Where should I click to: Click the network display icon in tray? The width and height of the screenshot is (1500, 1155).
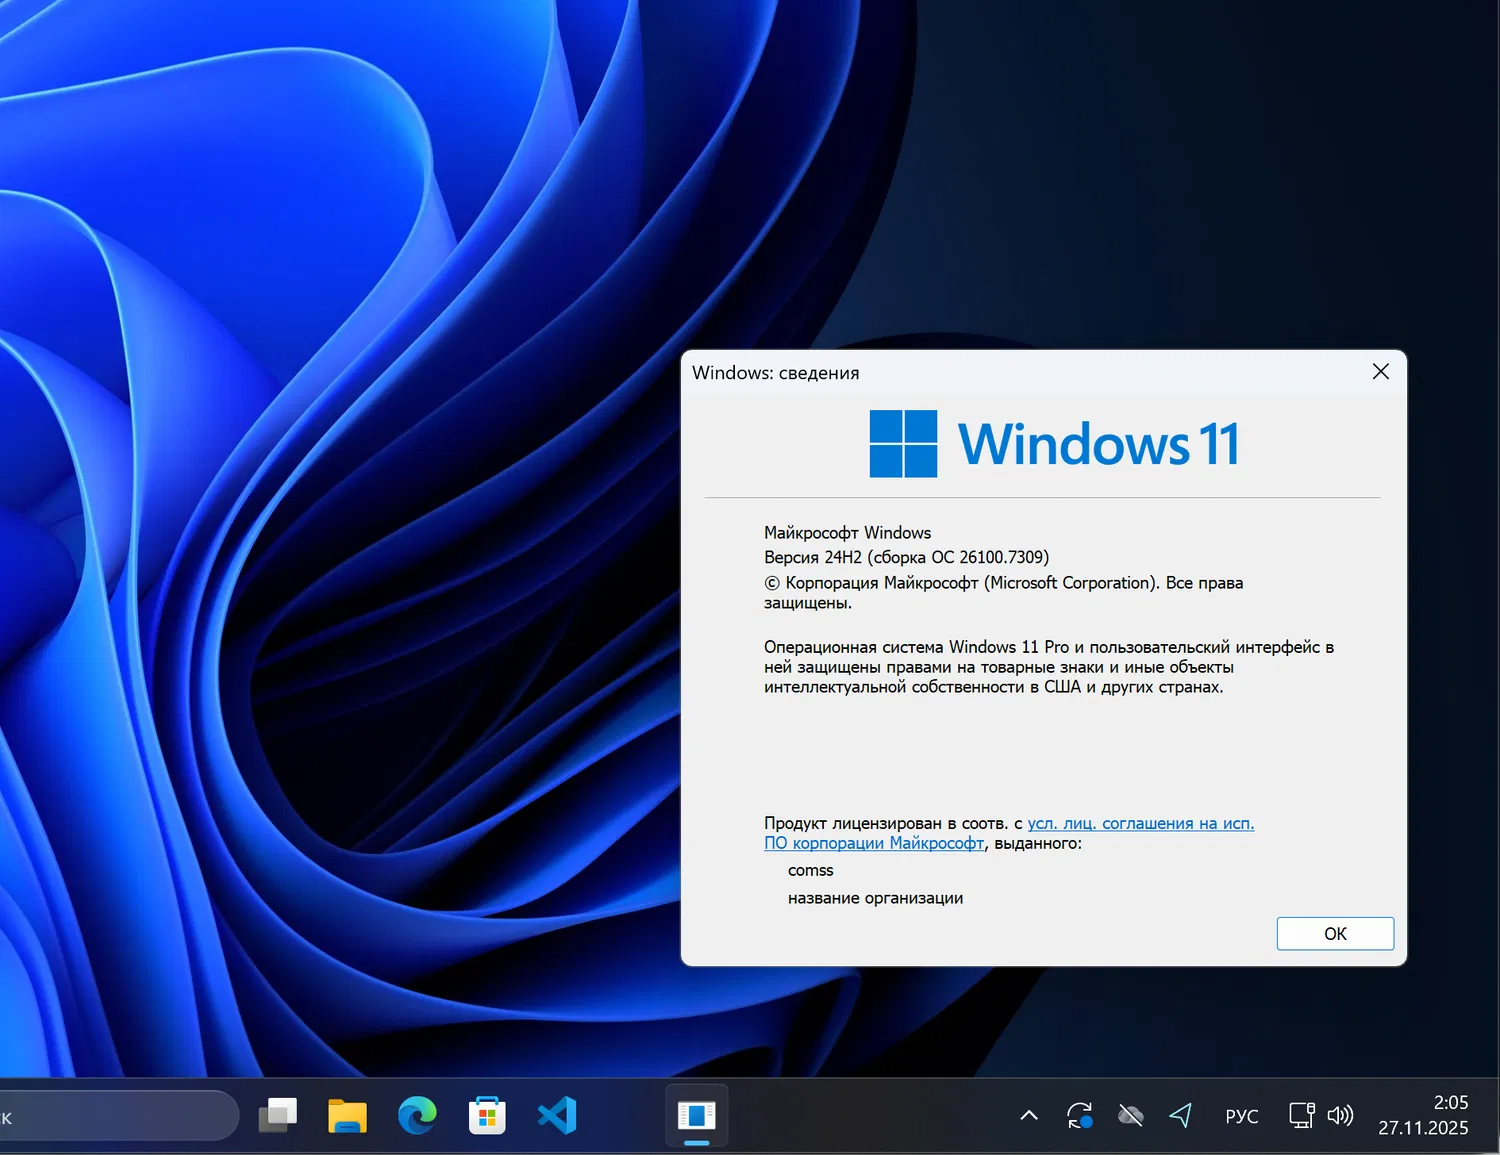click(1300, 1115)
